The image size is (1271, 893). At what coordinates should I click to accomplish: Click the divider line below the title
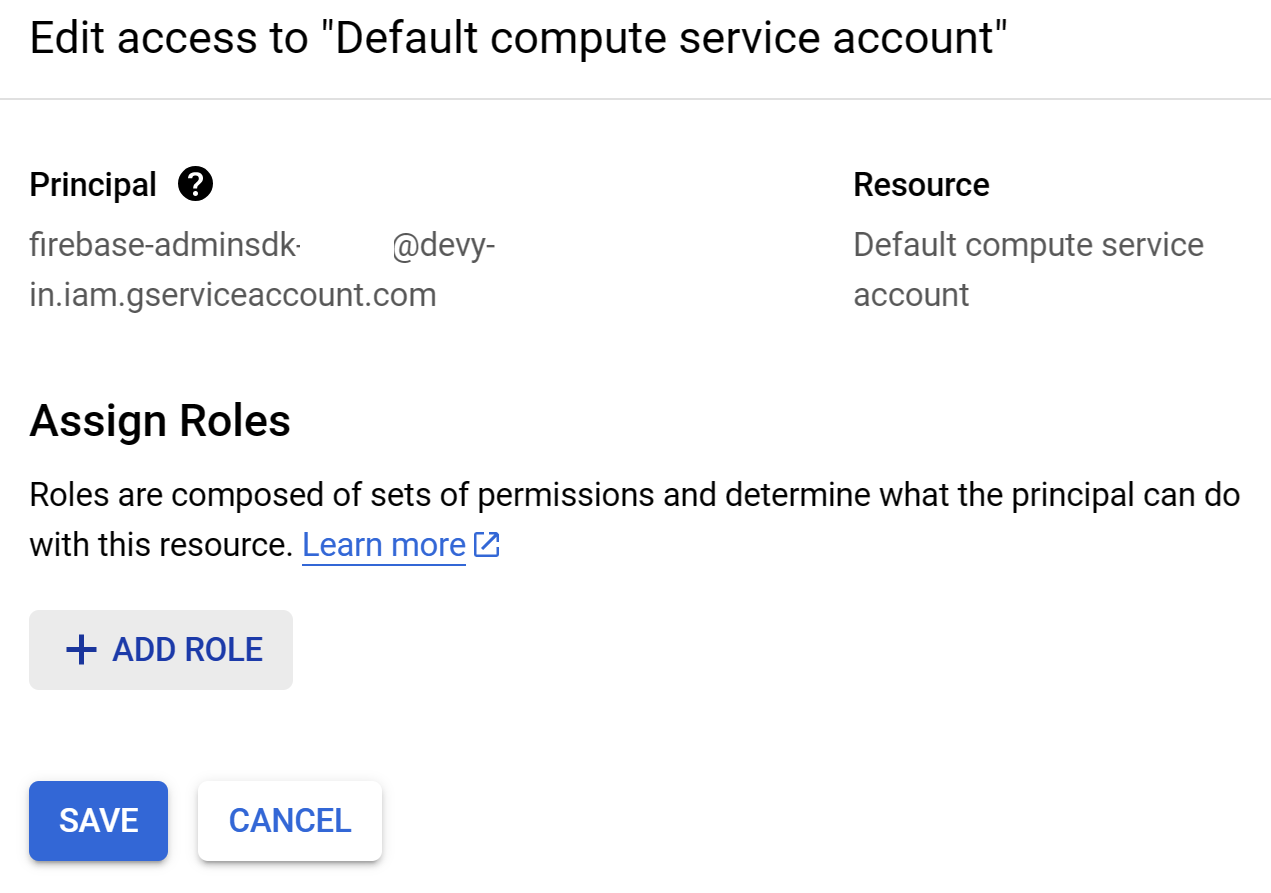635,99
